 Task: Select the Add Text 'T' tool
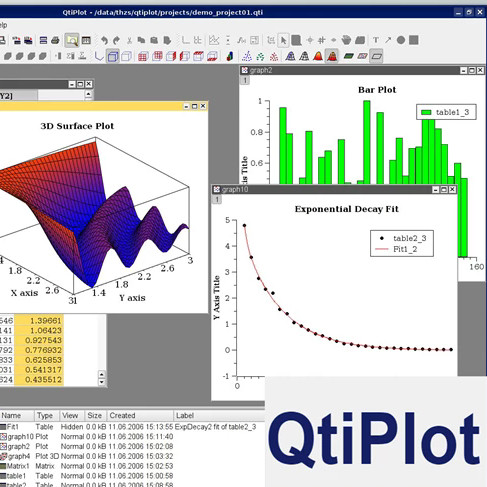tap(376, 40)
